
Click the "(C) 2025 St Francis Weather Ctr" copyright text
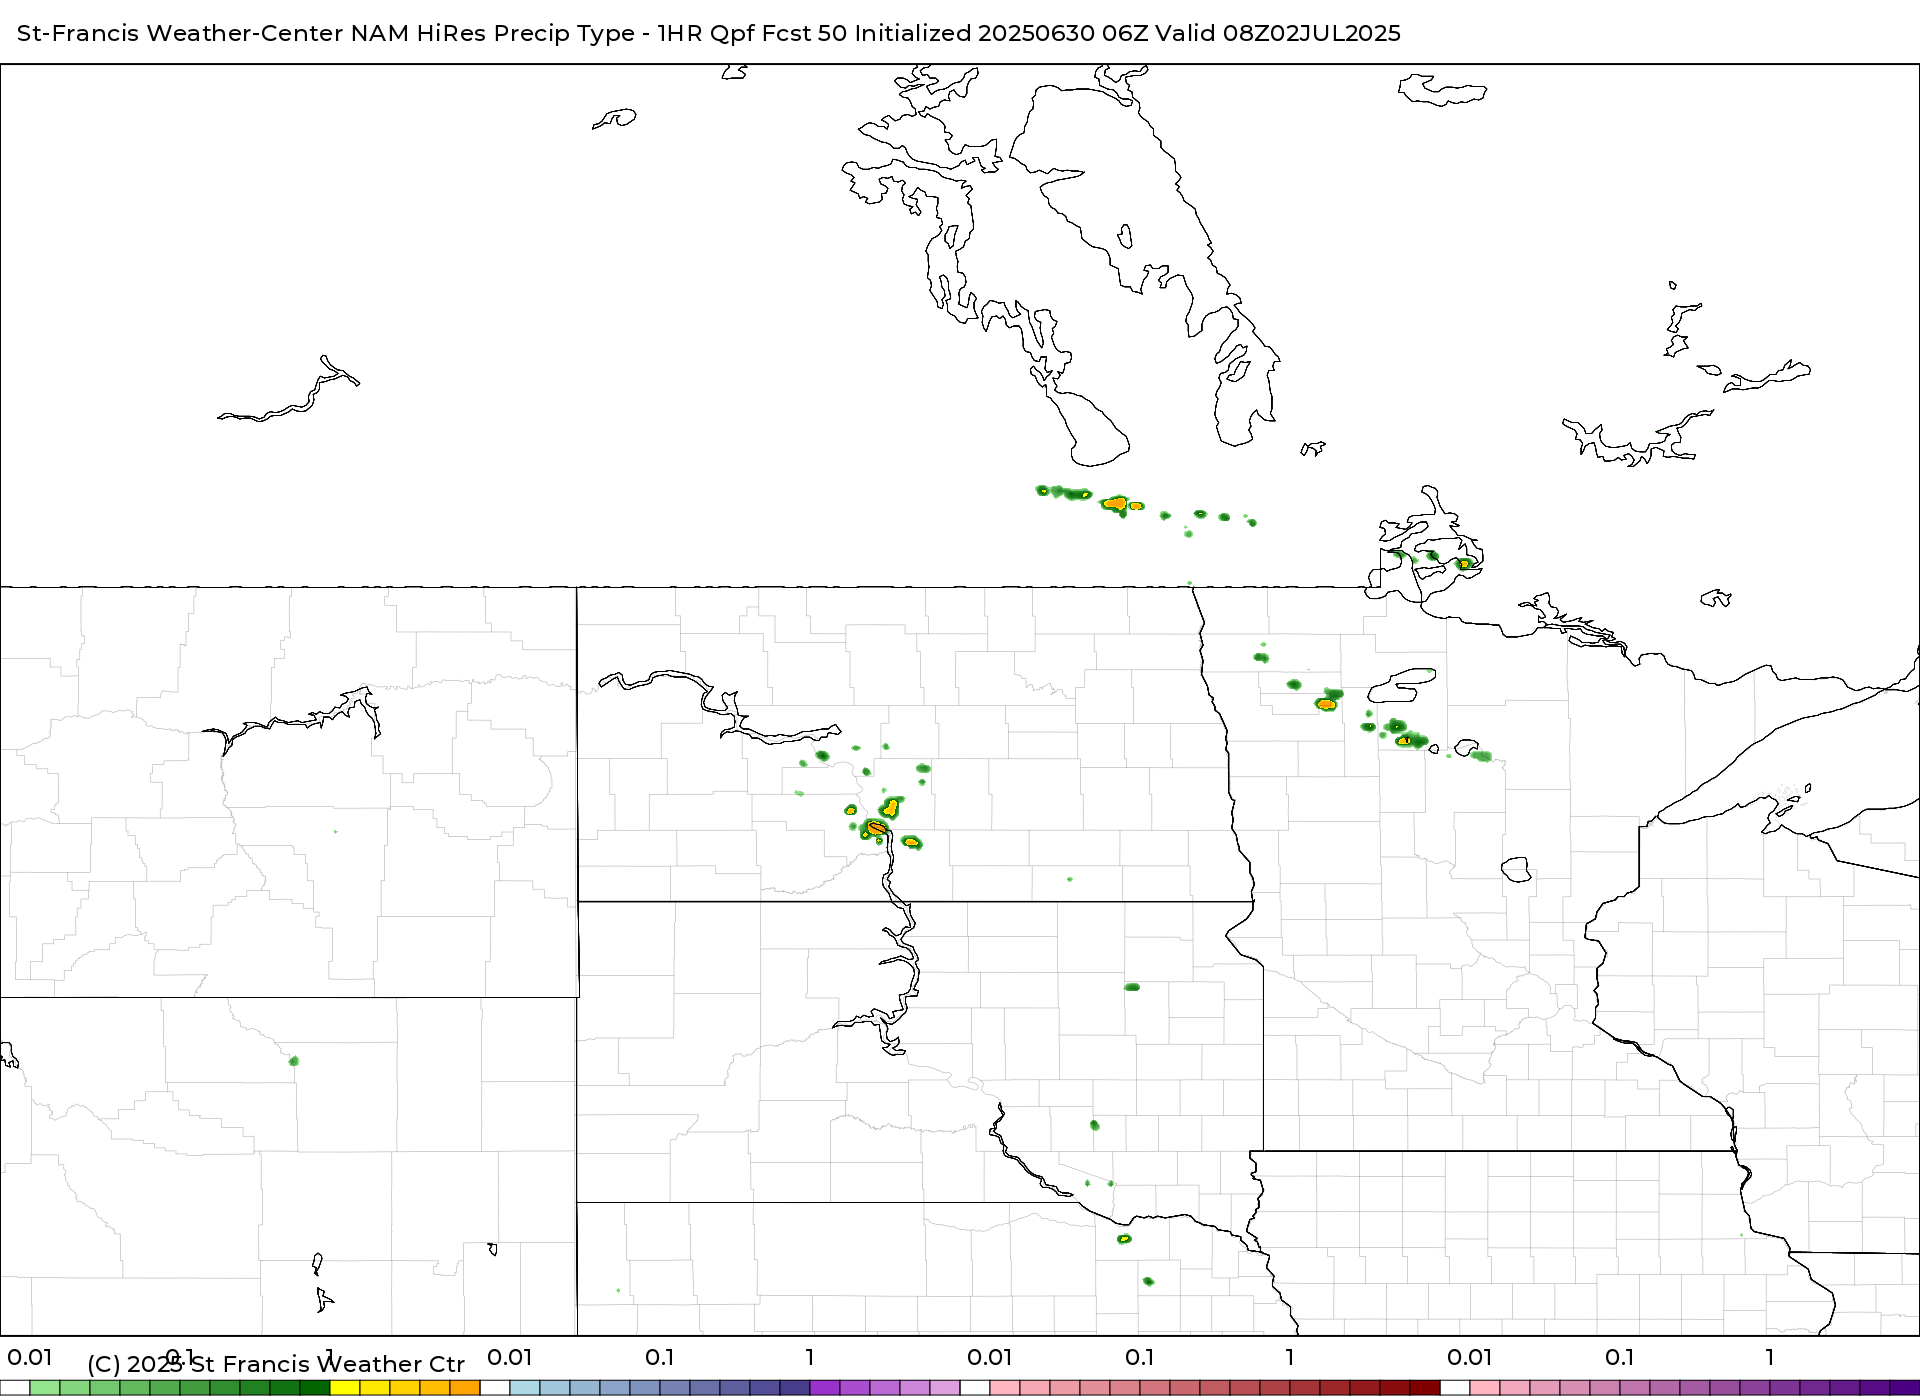pos(276,1364)
